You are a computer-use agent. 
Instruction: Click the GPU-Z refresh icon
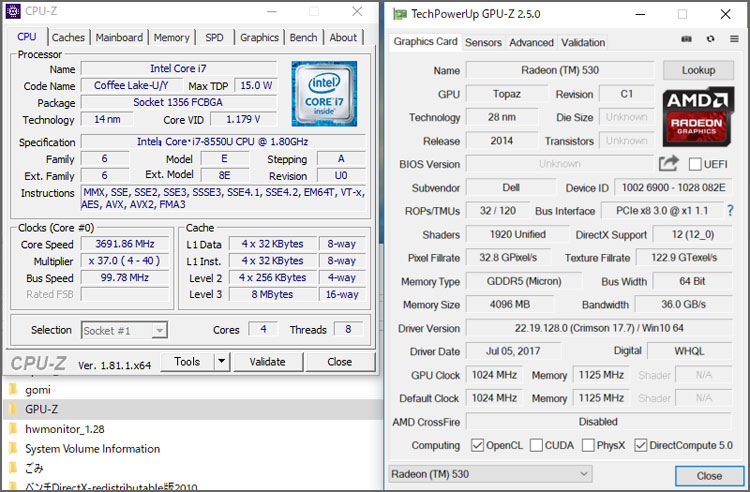(x=710, y=39)
